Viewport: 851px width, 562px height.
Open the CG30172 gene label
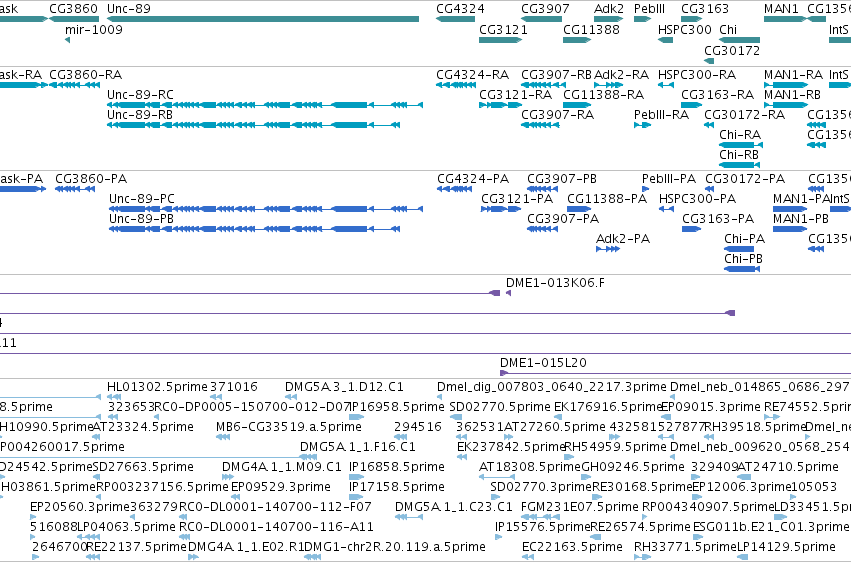click(732, 50)
